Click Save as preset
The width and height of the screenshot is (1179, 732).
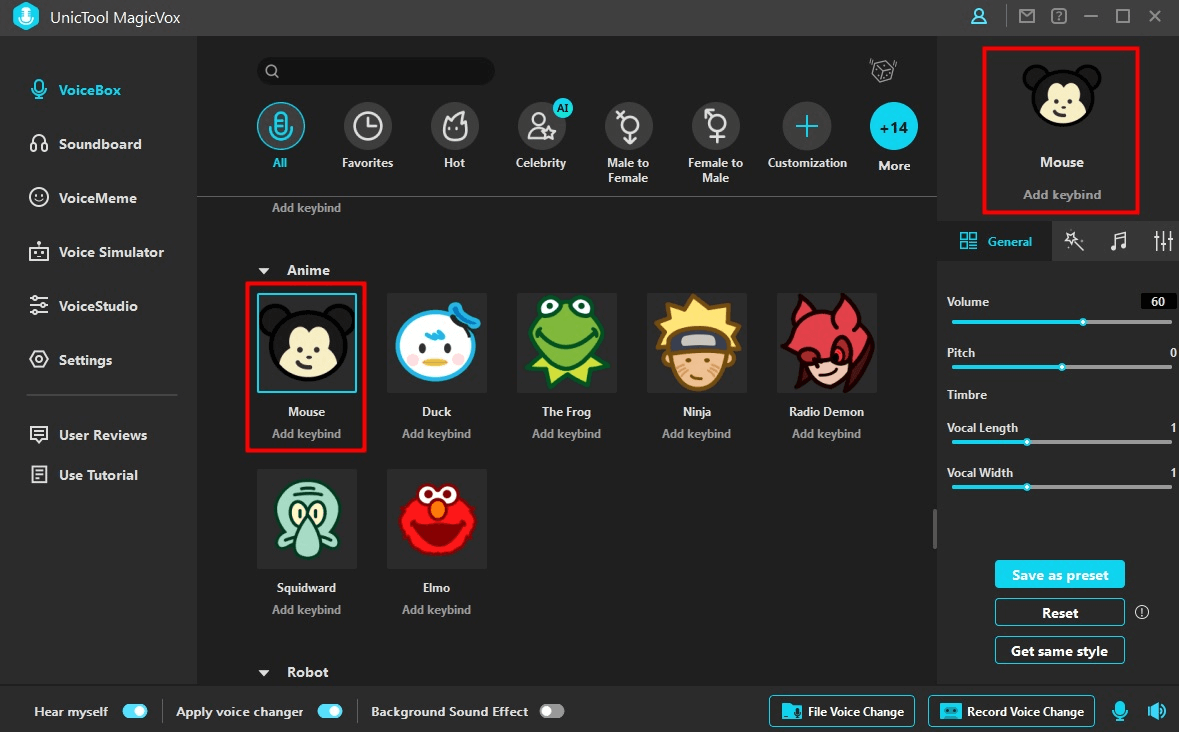point(1059,575)
